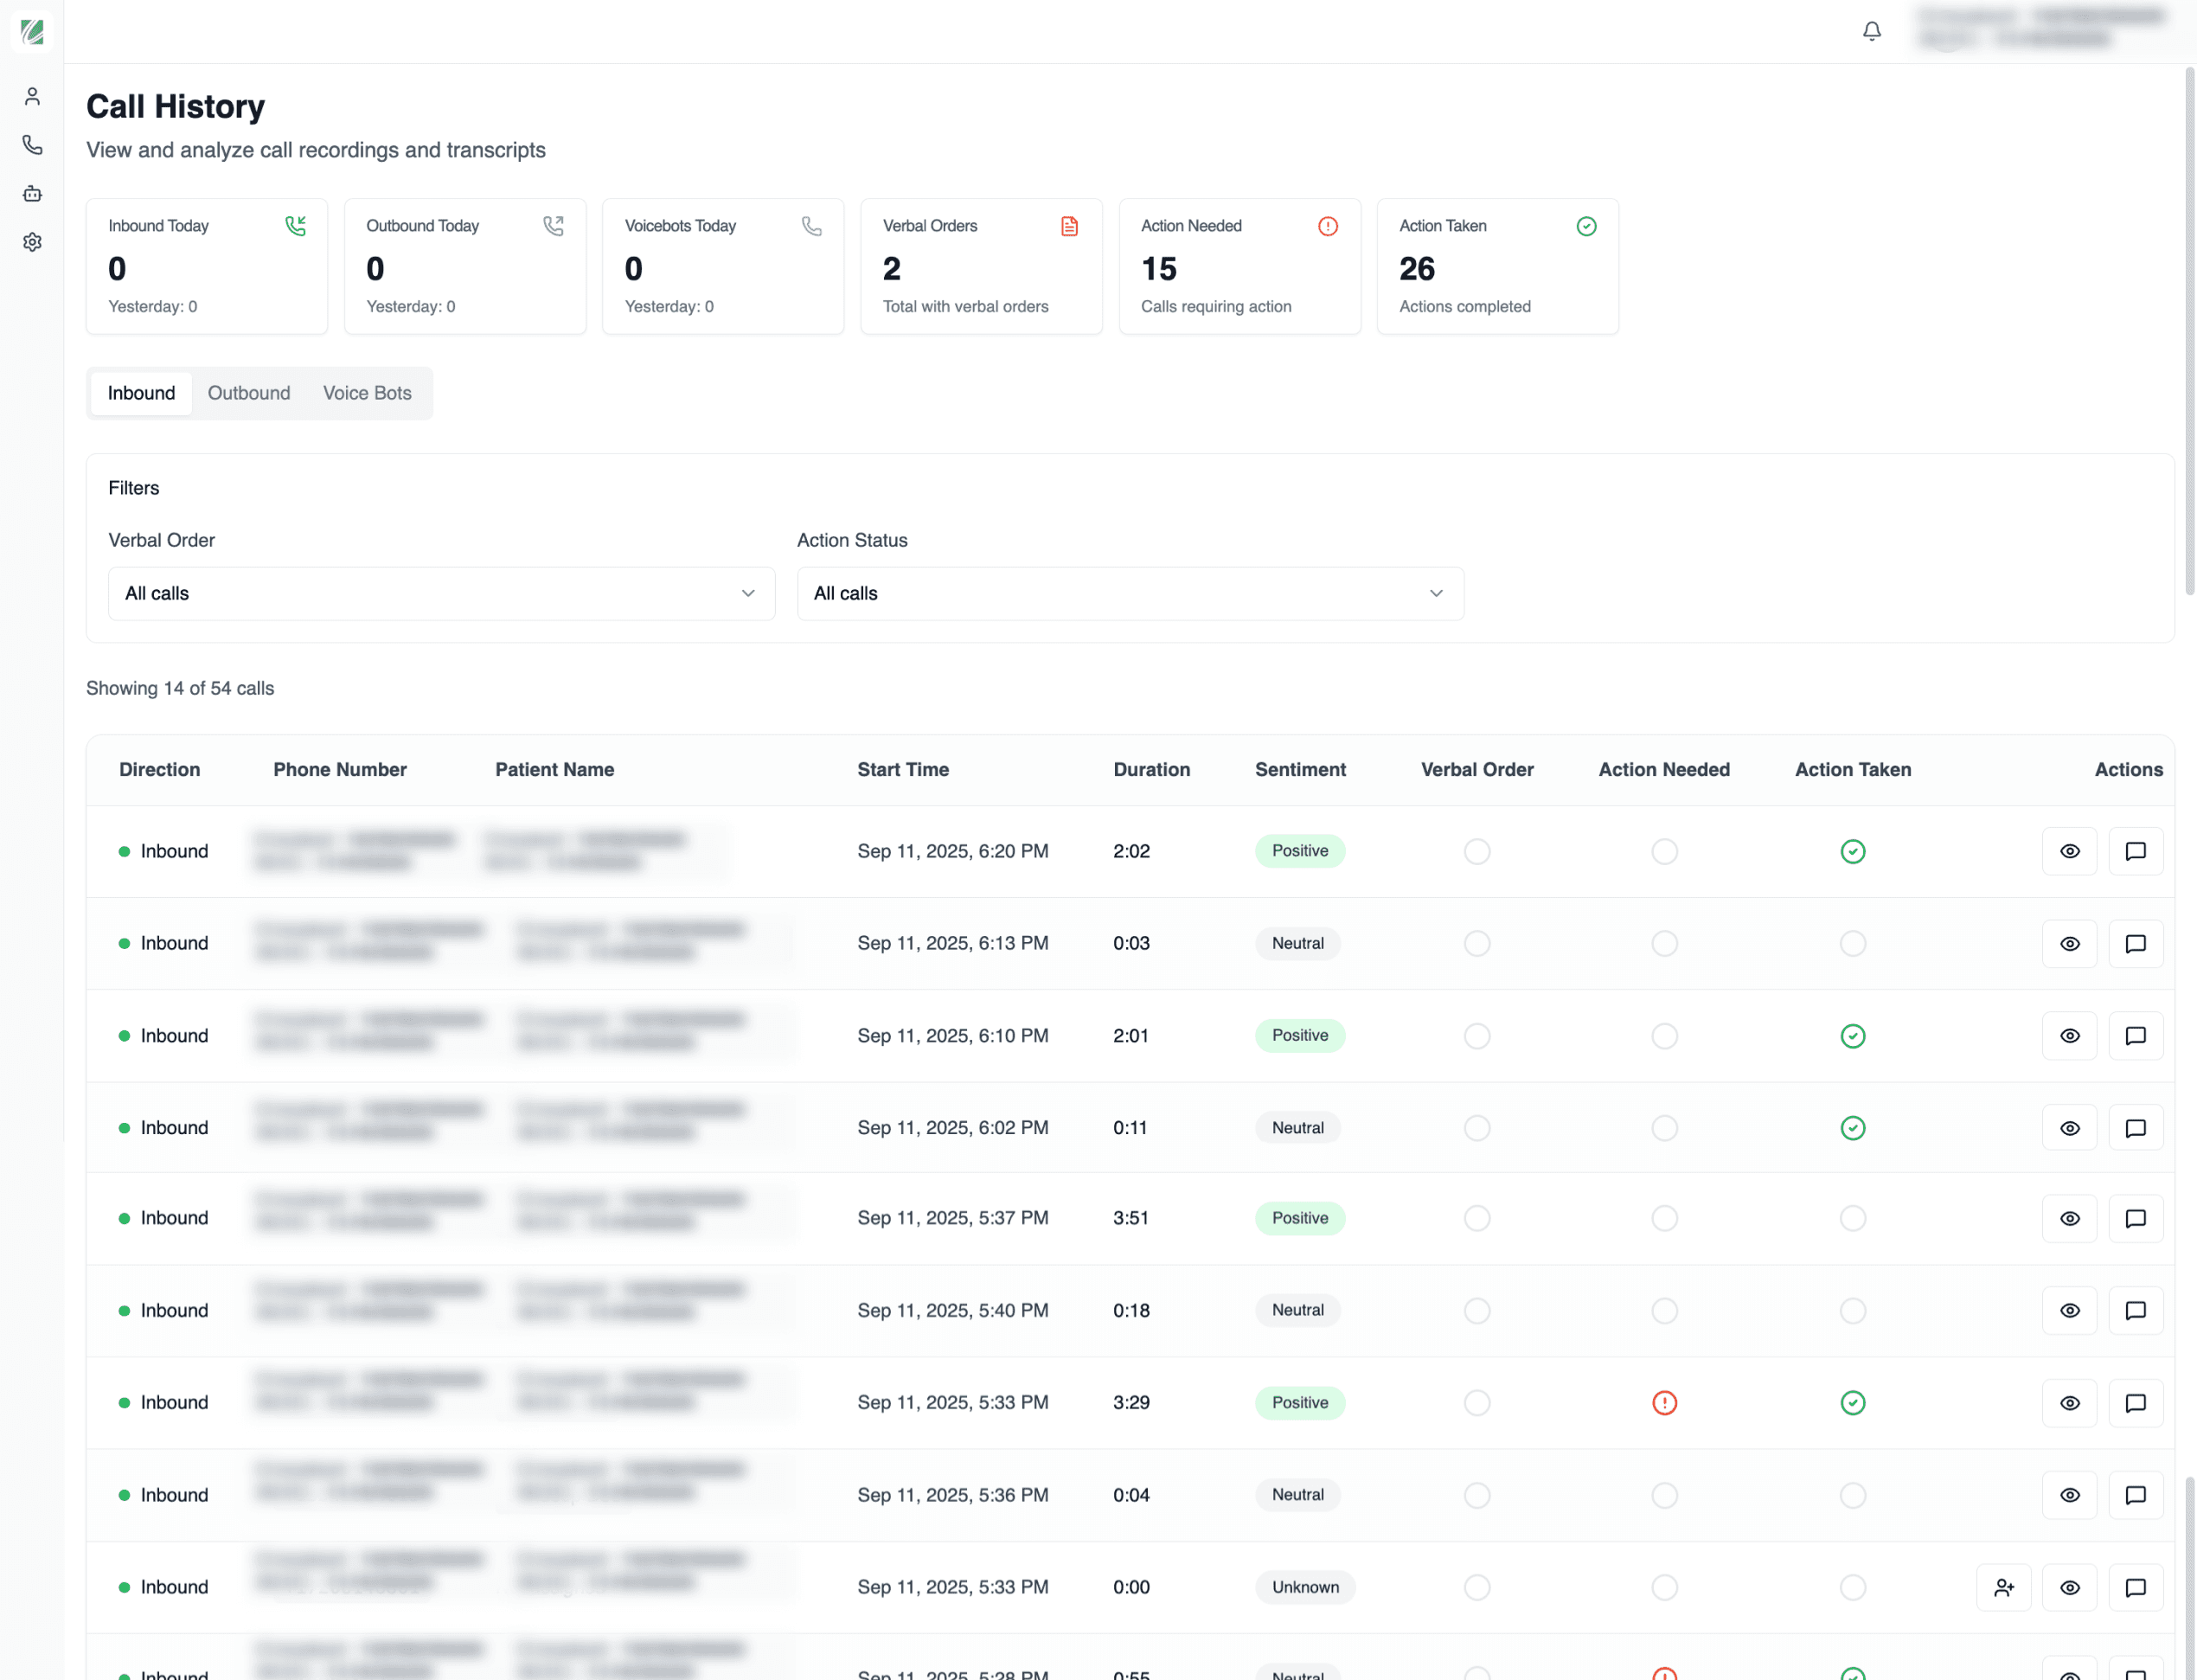Click the Sentiment column header
This screenshot has width=2197, height=1680.
pyautogui.click(x=1300, y=769)
